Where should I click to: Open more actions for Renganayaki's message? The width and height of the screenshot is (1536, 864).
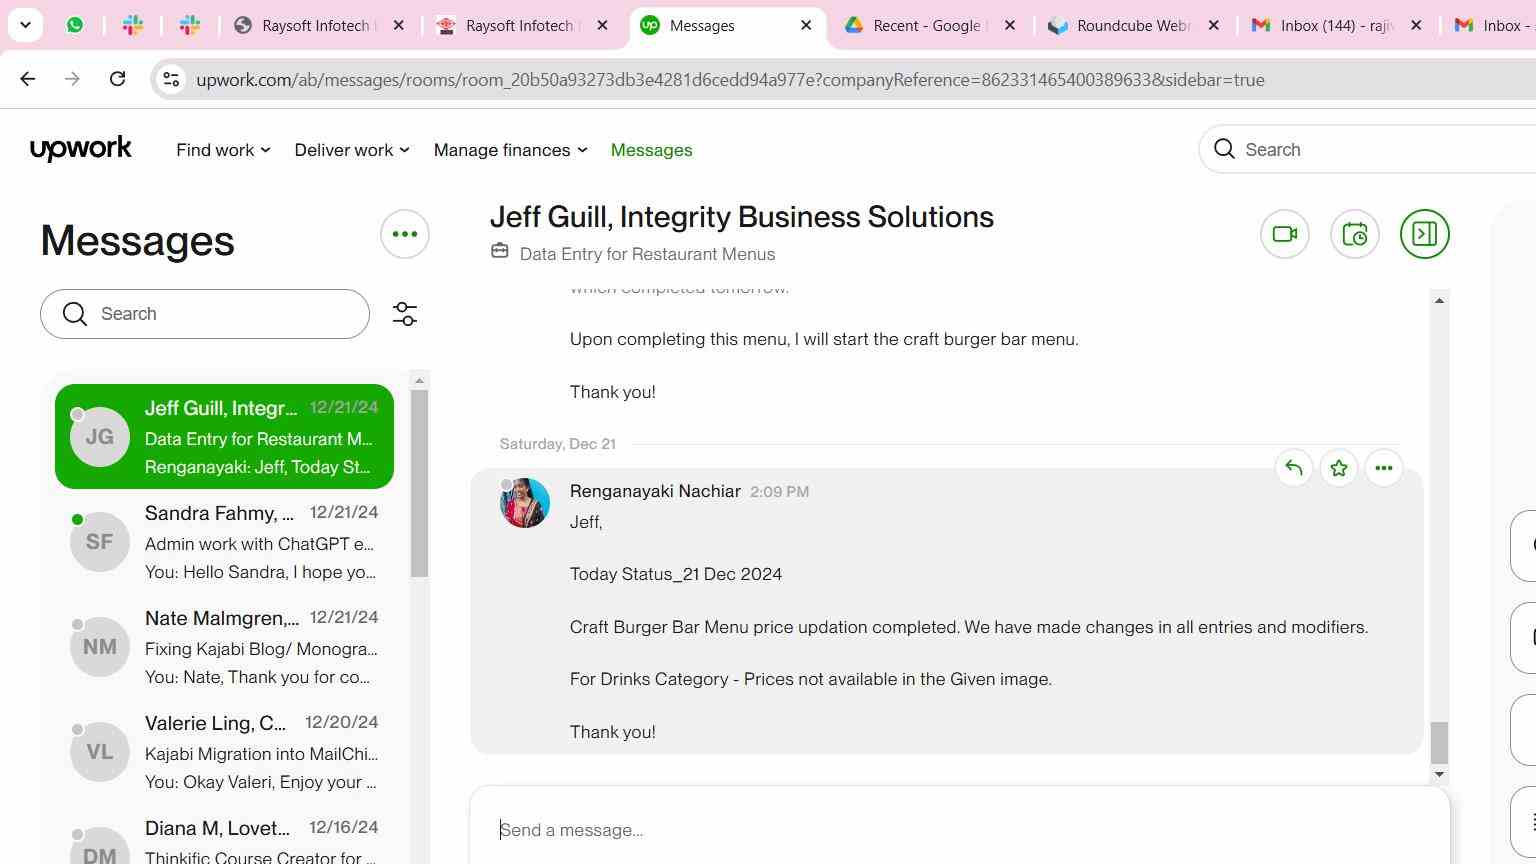[1383, 468]
